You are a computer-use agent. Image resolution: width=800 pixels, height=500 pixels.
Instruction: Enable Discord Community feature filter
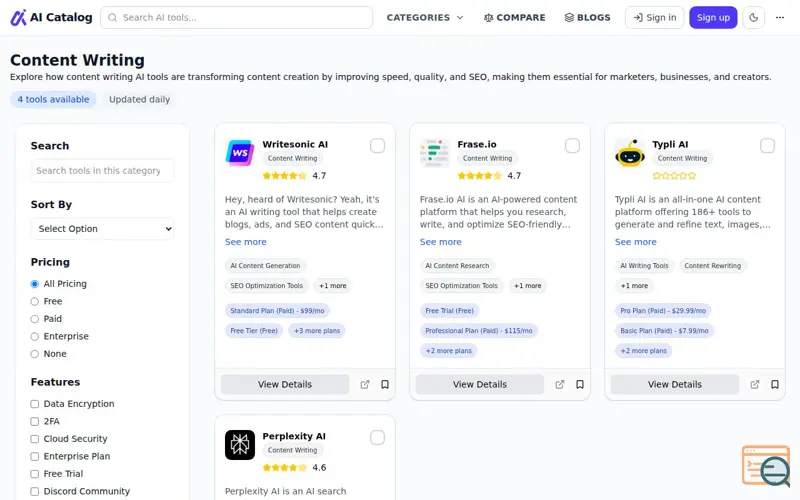point(35,491)
